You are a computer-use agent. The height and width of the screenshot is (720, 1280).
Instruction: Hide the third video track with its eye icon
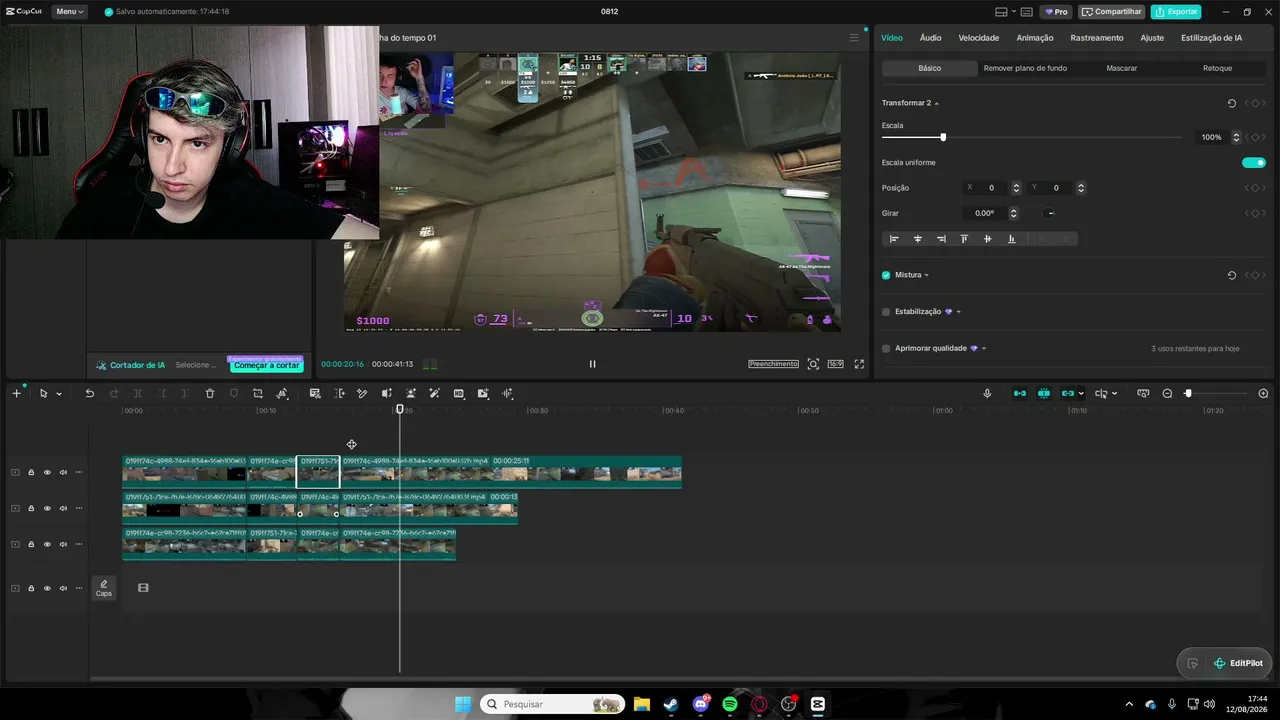coord(47,545)
